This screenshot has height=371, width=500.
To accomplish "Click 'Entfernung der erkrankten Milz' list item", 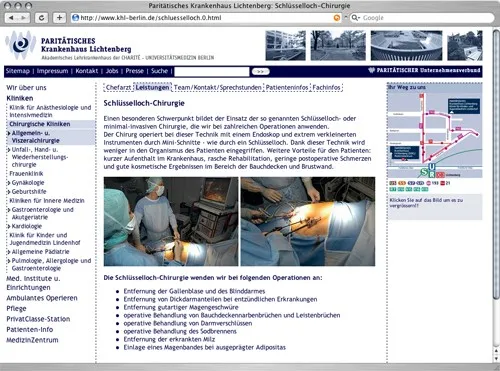I will 169,339.
